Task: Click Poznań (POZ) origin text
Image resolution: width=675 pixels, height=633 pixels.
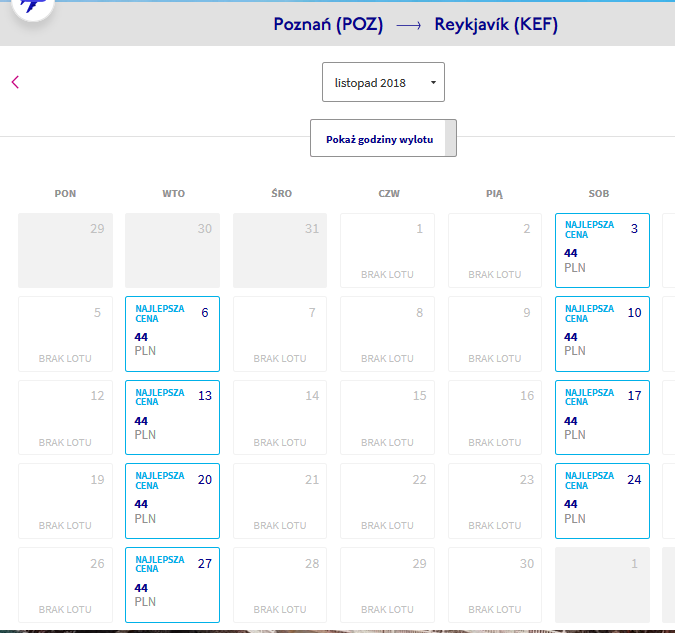Action: (x=328, y=25)
